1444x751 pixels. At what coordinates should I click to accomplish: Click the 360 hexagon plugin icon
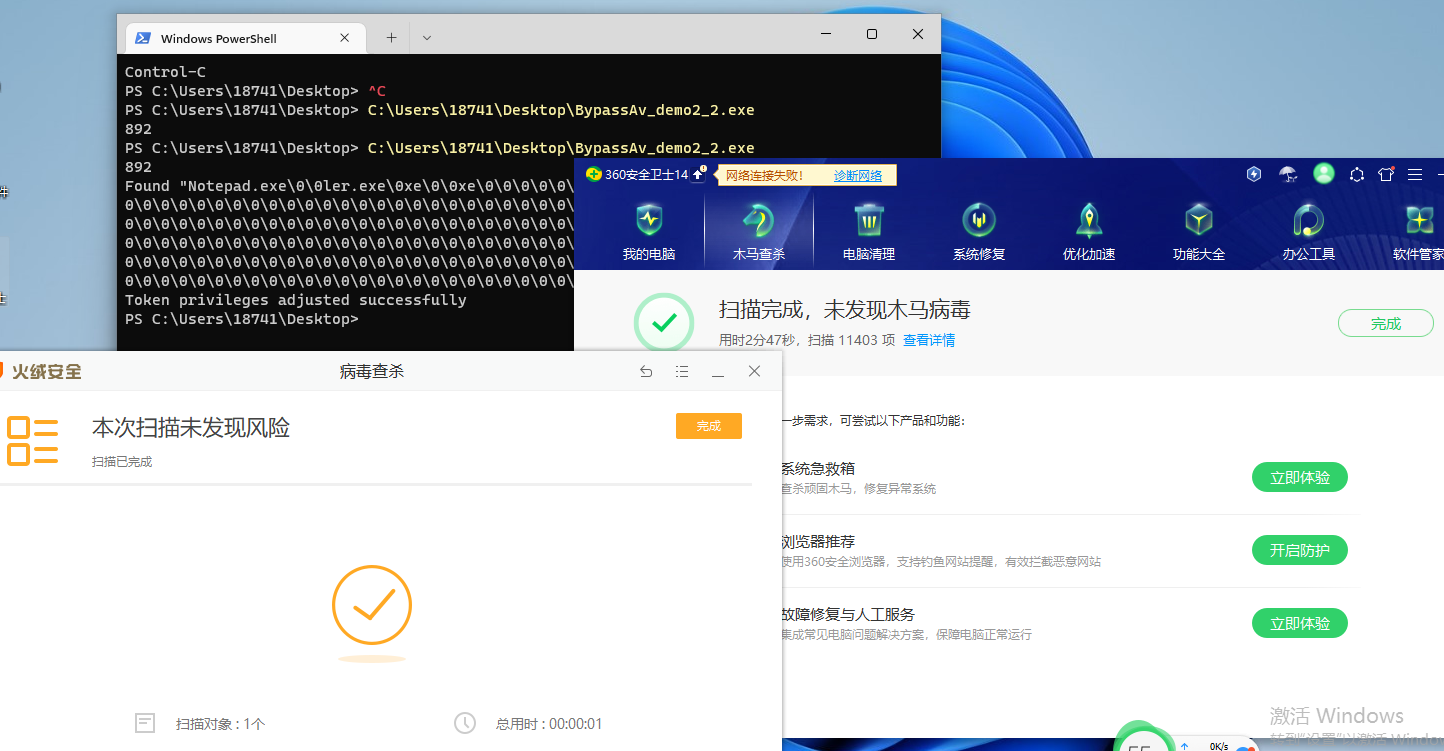(1357, 174)
